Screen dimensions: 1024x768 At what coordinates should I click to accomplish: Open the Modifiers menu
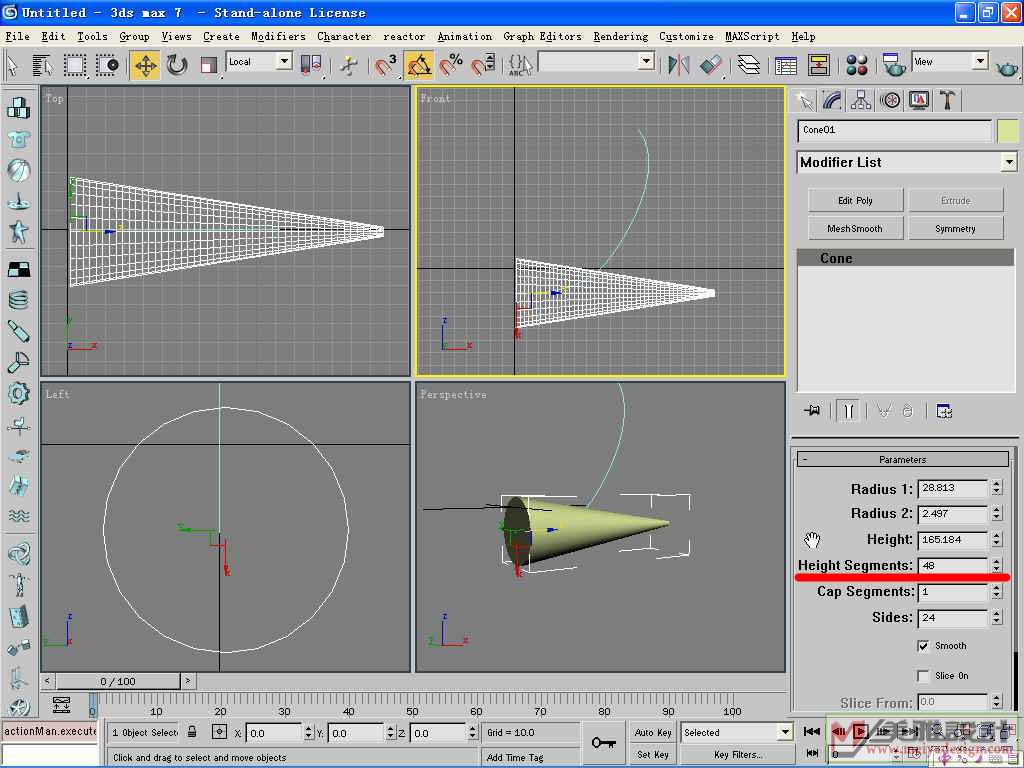pos(278,37)
